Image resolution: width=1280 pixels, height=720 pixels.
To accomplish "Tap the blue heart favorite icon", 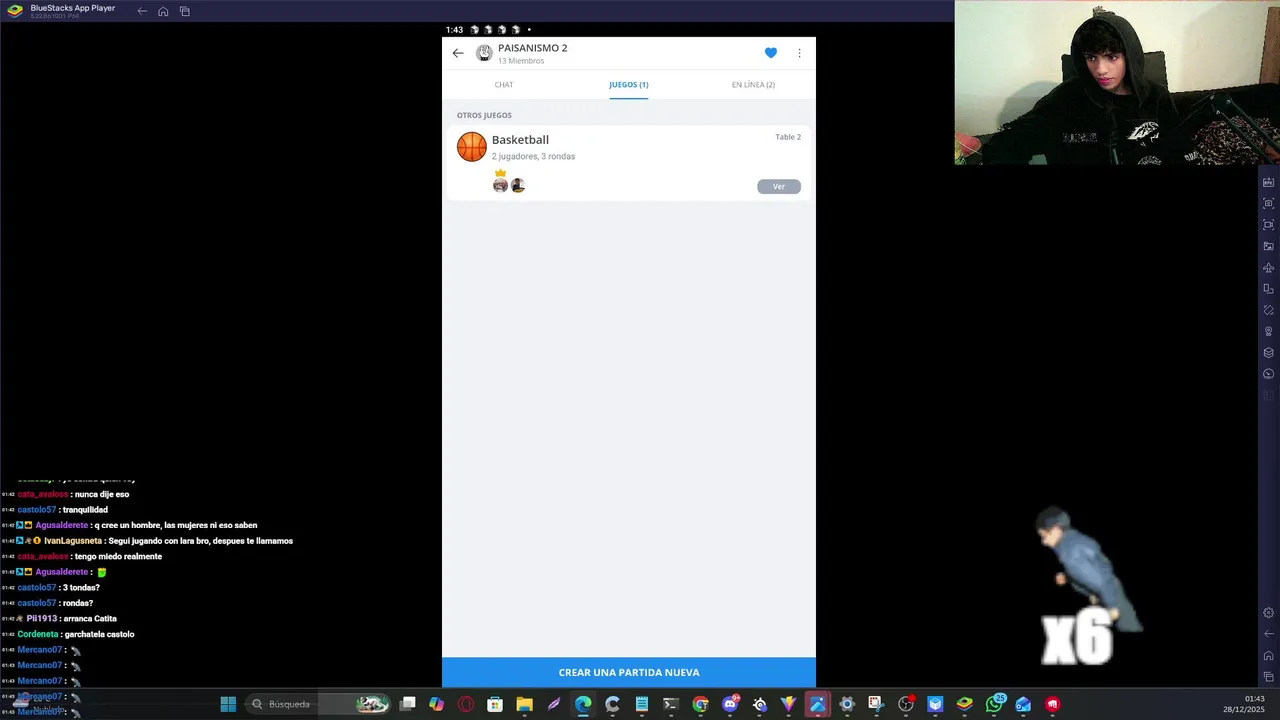I will coord(771,53).
